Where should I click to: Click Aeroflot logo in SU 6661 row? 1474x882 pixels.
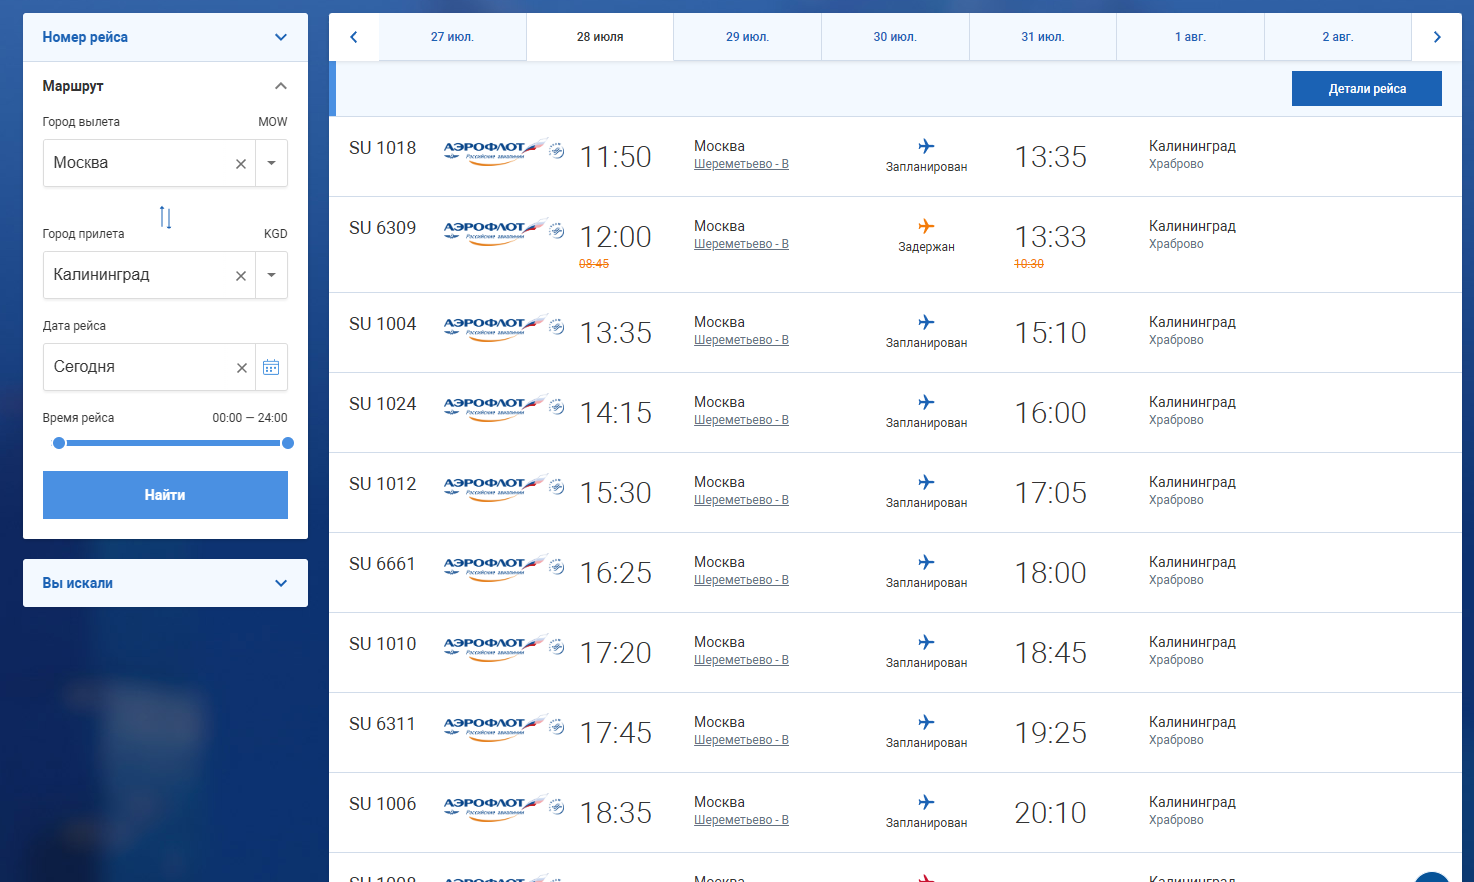tap(504, 567)
